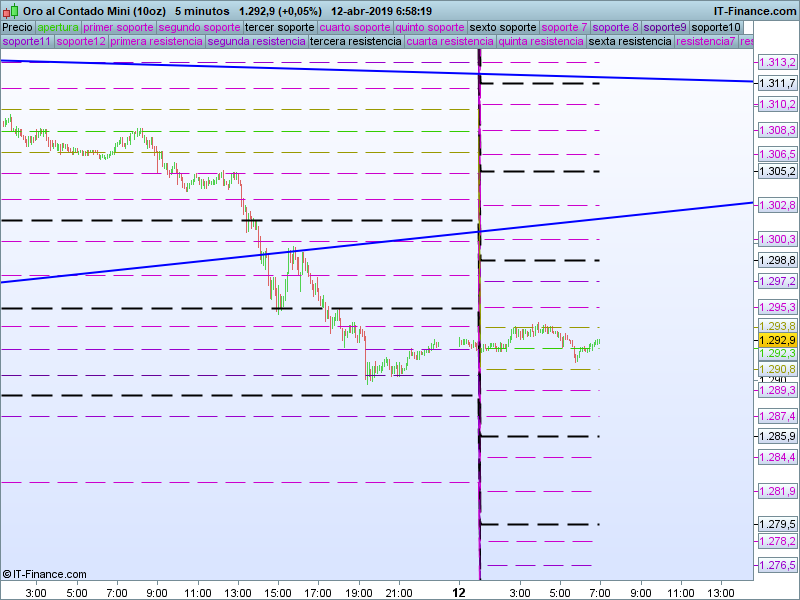The height and width of the screenshot is (600, 800).
Task: Click the 1.276,5 price tag
Action: pyautogui.click(x=777, y=565)
